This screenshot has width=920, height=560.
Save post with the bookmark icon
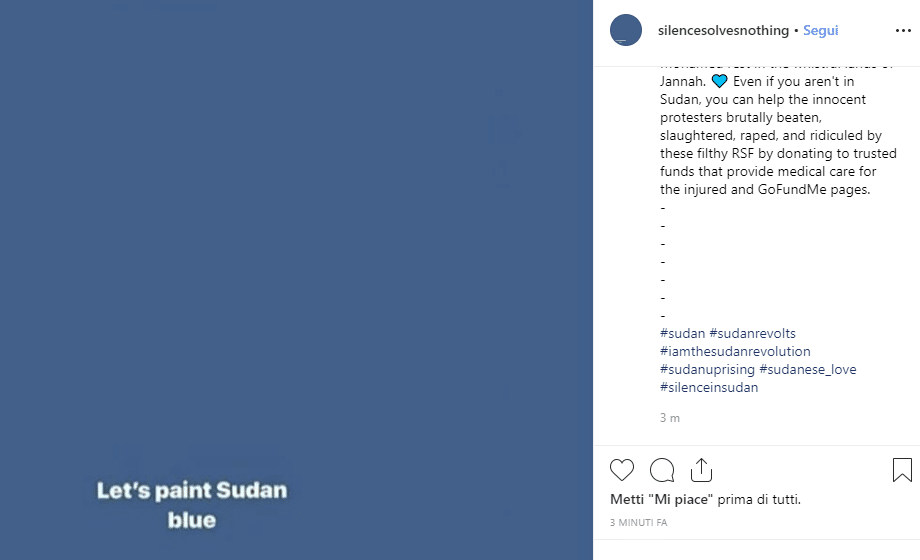click(x=901, y=470)
